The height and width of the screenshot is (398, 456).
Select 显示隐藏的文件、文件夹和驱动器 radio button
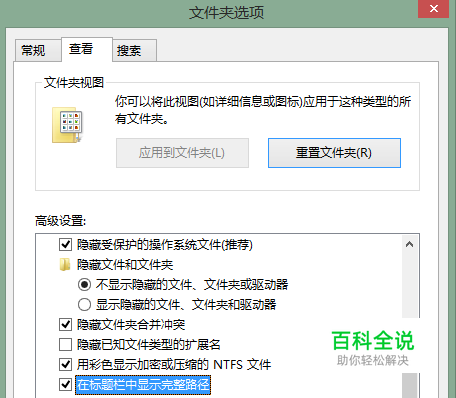84,304
